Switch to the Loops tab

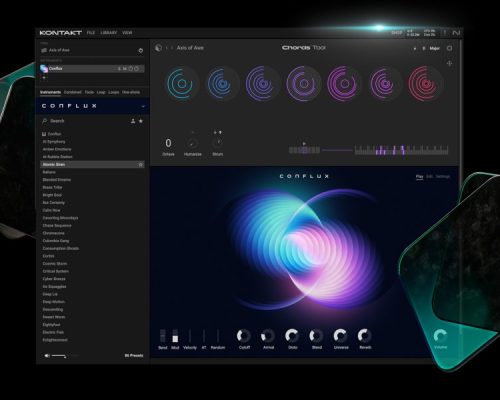tap(114, 92)
